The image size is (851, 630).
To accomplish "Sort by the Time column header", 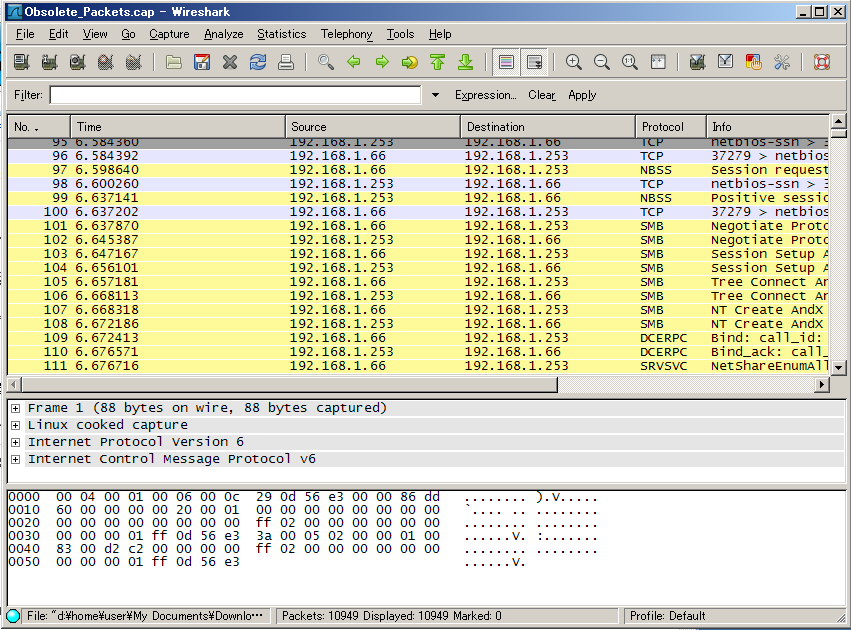I will 178,127.
